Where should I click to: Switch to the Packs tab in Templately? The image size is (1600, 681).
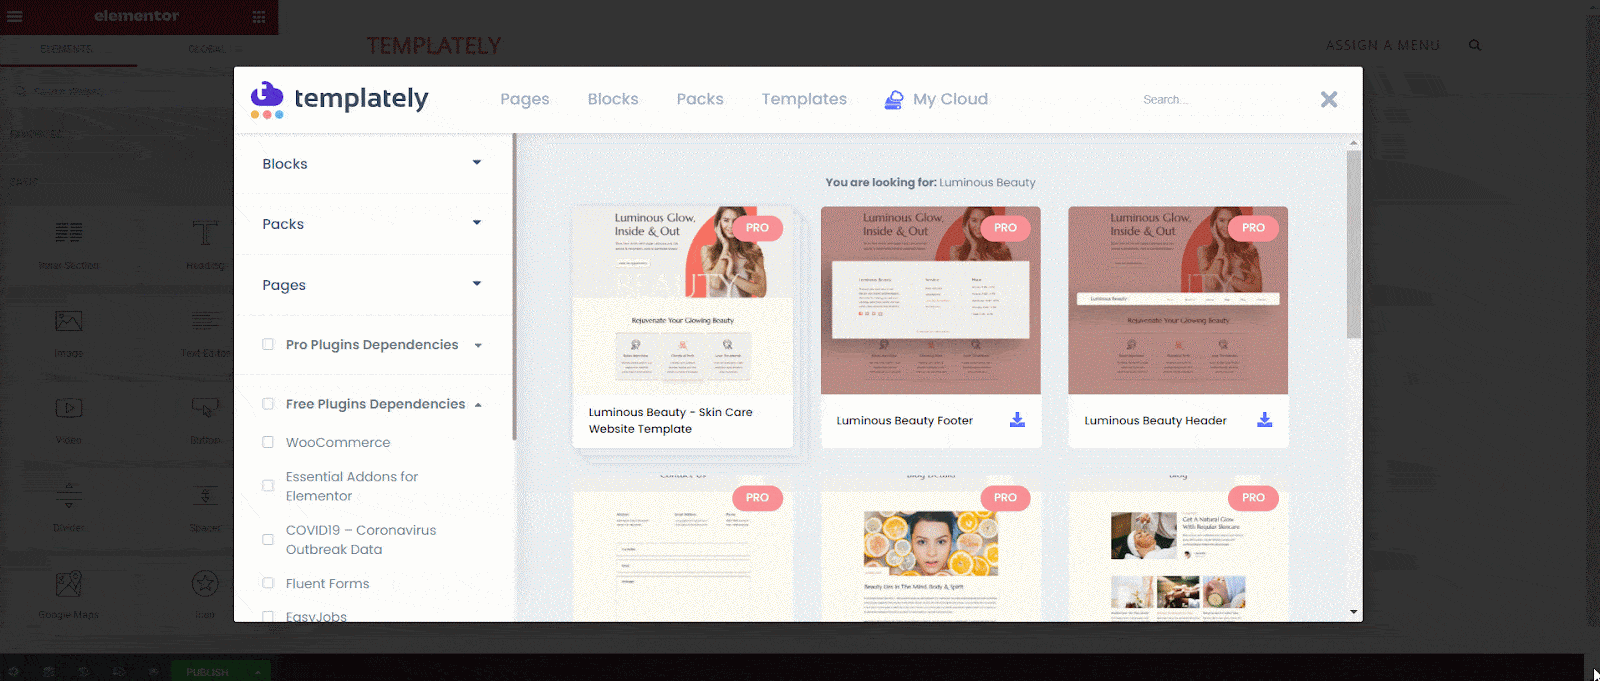[x=700, y=99]
